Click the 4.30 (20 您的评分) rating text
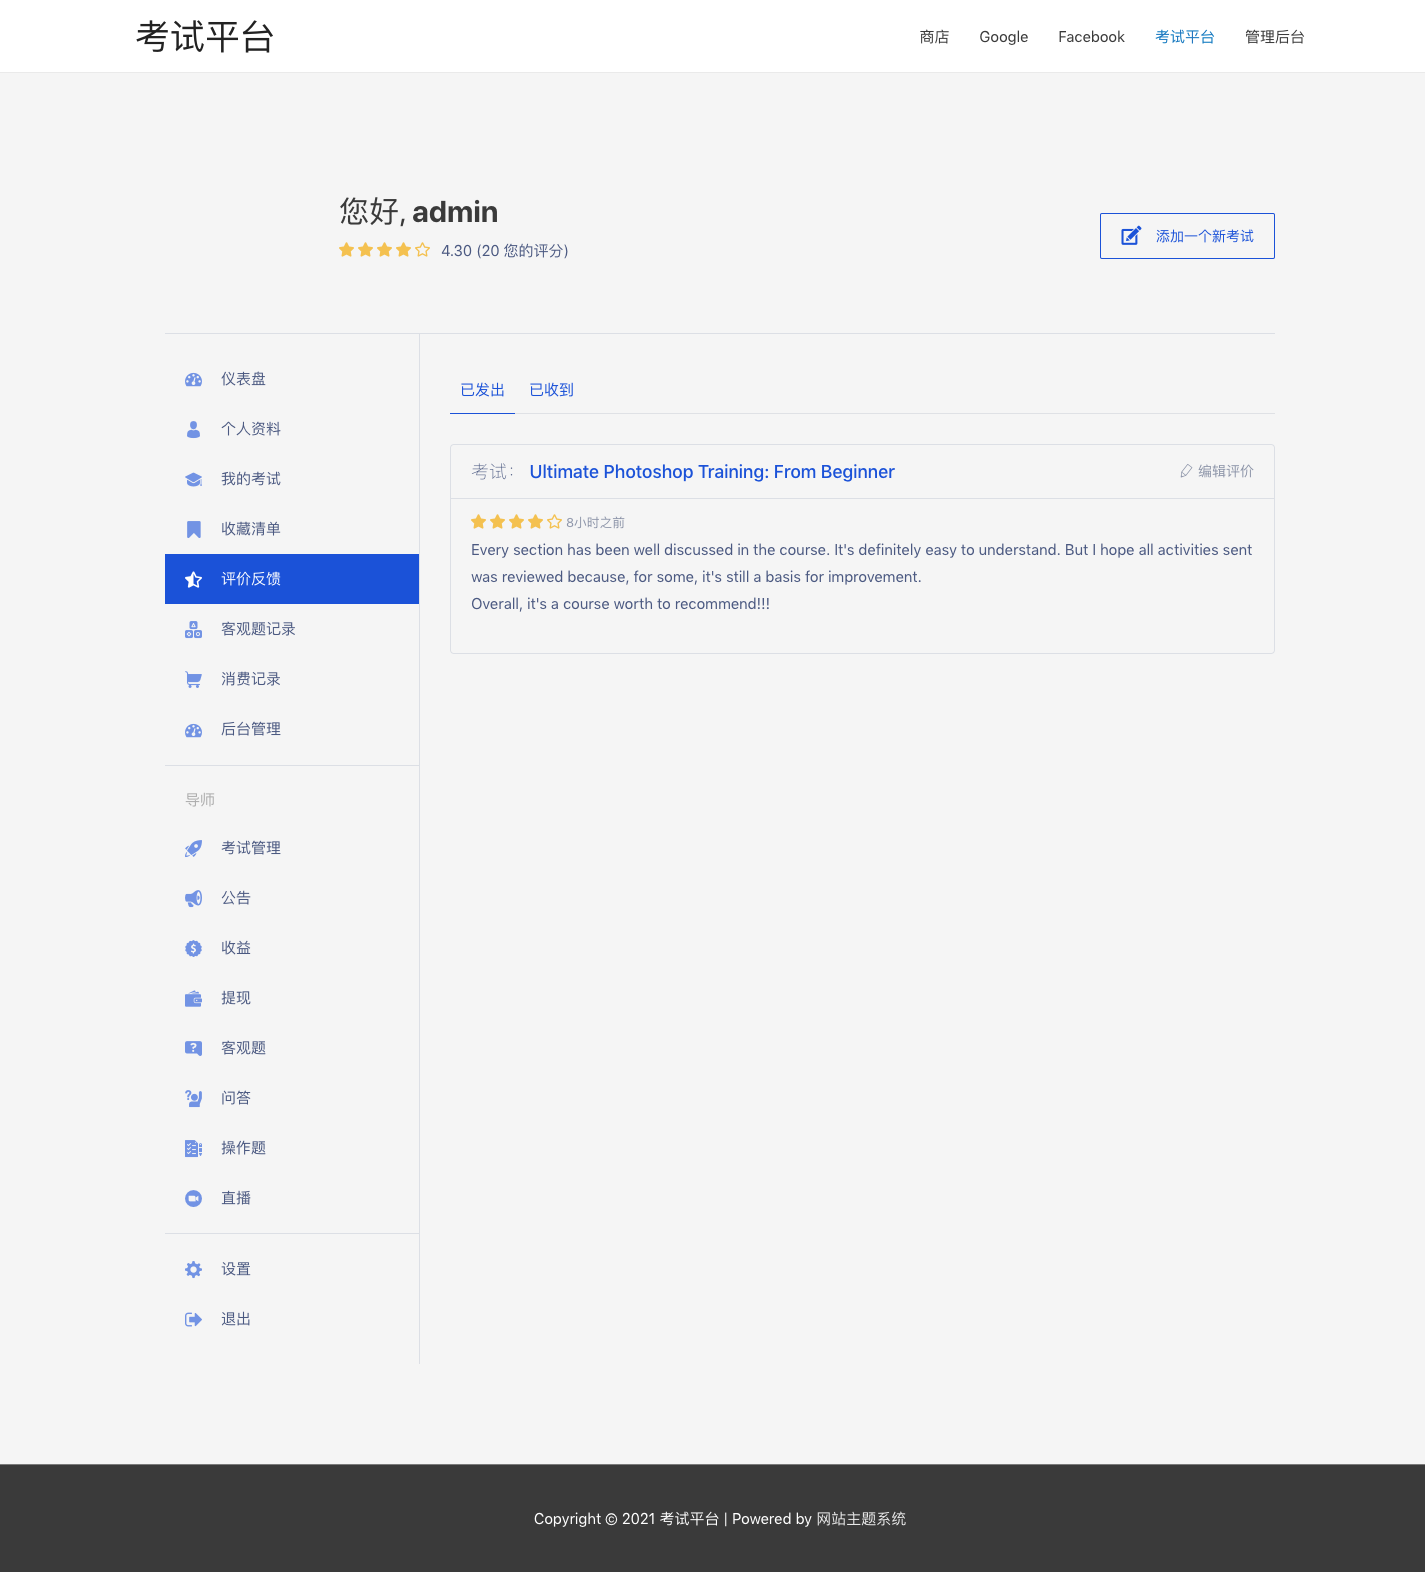 click(x=505, y=251)
